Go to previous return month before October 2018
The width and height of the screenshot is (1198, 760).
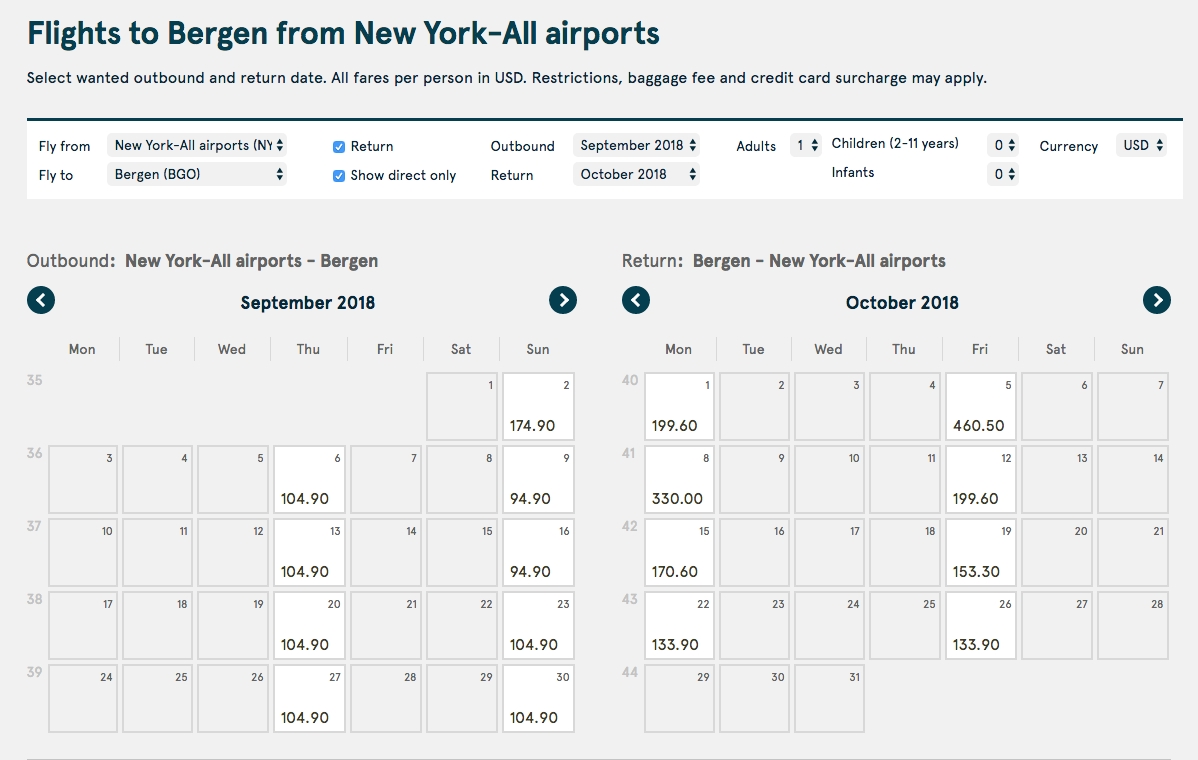636,300
